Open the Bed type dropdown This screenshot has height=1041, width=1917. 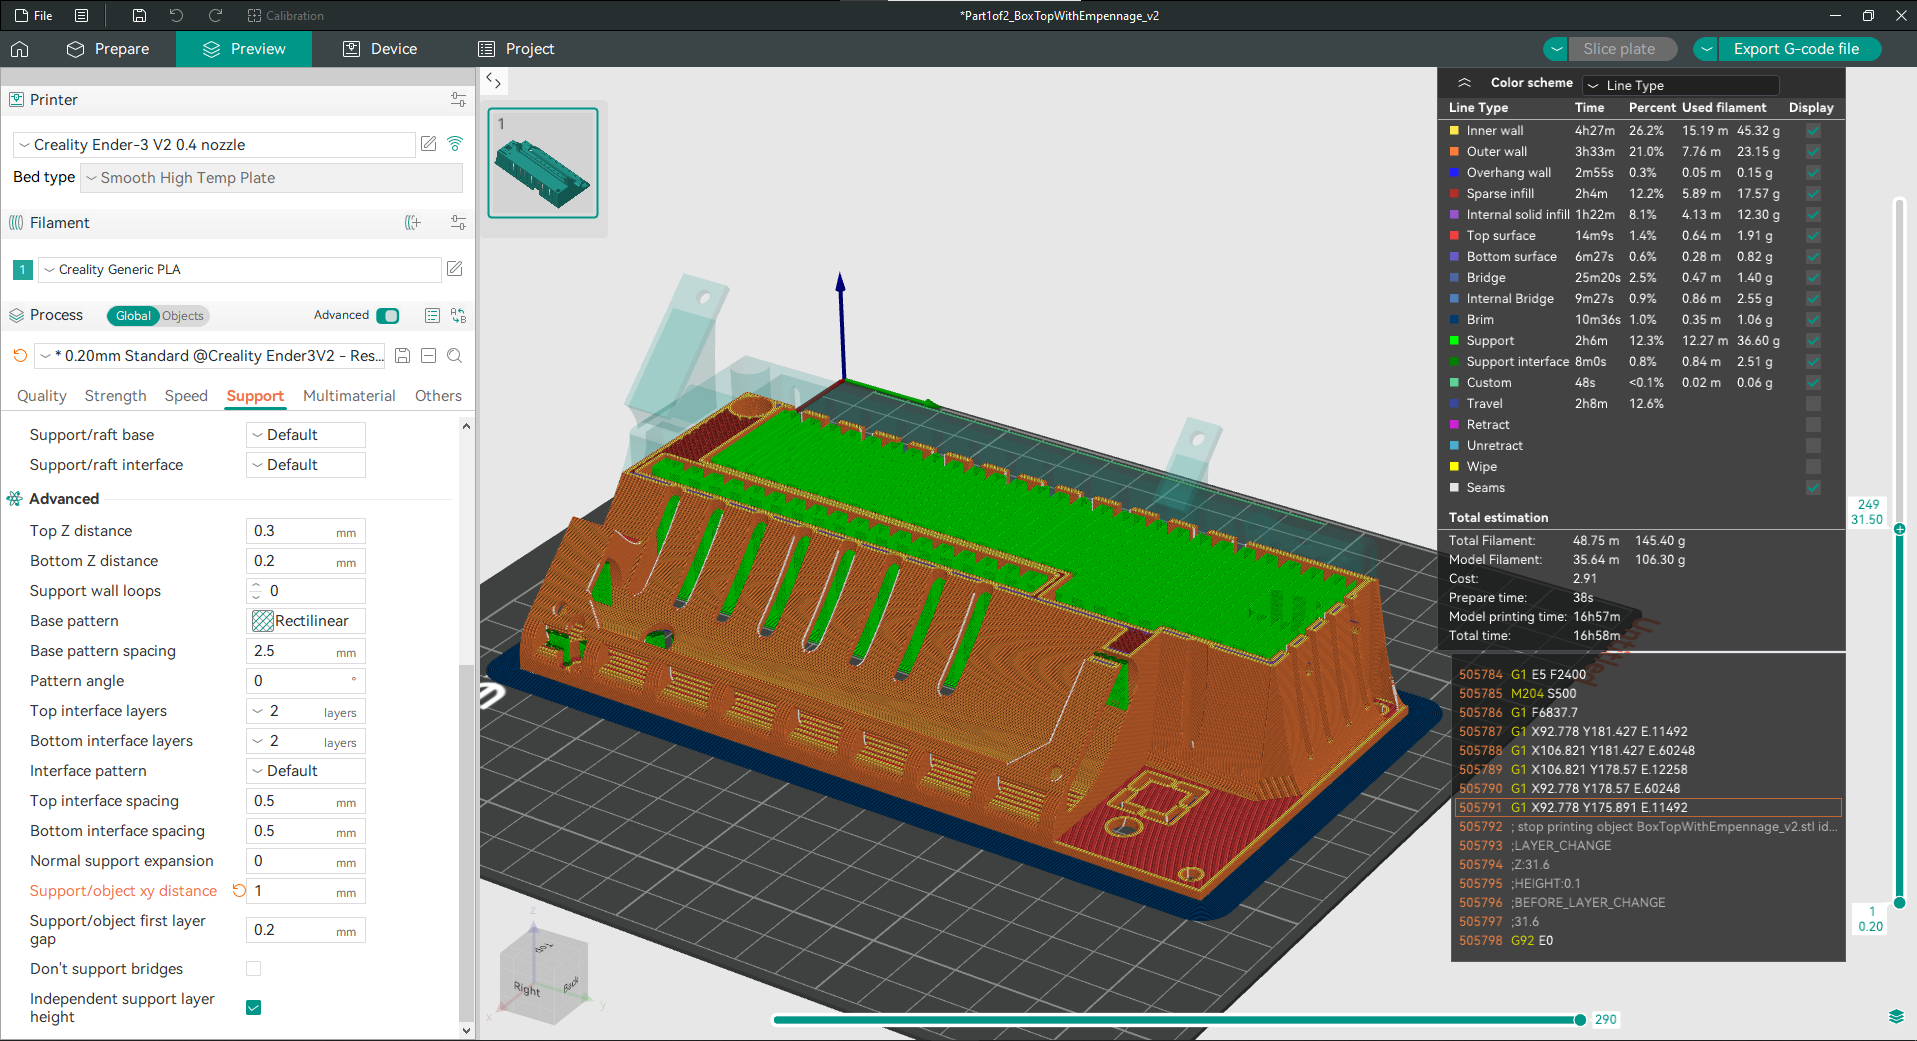[271, 178]
